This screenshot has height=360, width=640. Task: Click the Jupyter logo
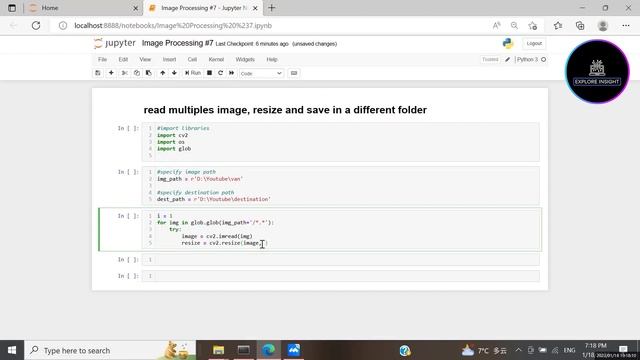pyautogui.click(x=115, y=43)
